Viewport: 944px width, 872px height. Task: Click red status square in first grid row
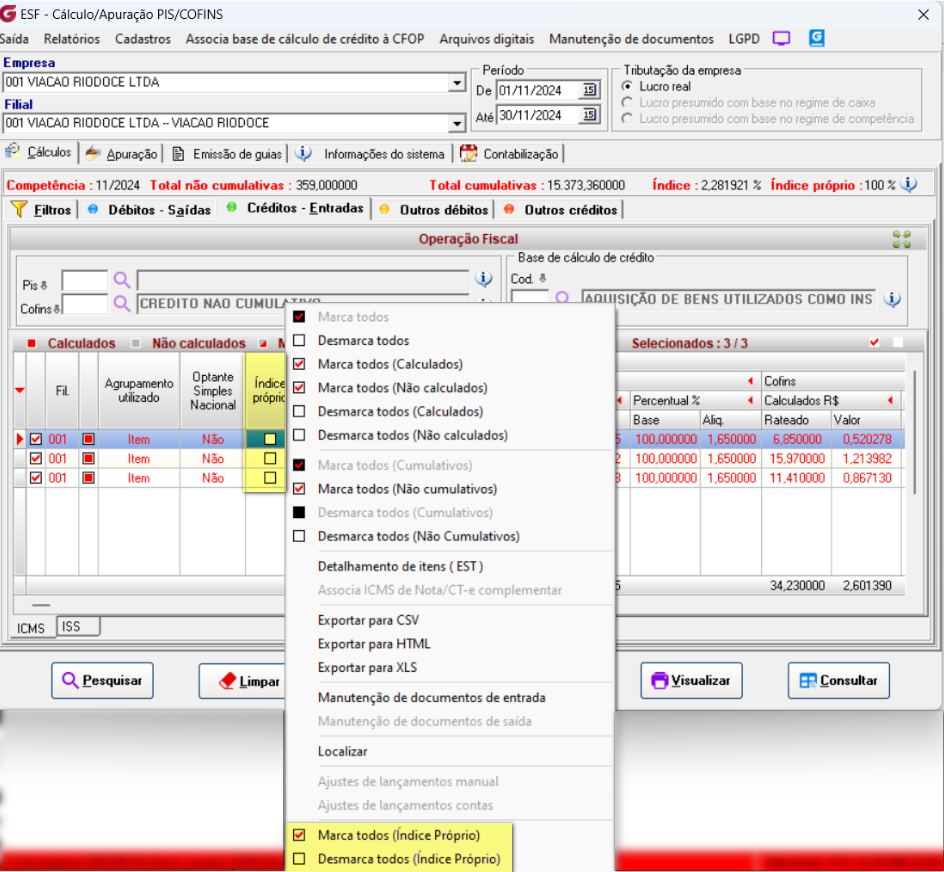point(88,440)
